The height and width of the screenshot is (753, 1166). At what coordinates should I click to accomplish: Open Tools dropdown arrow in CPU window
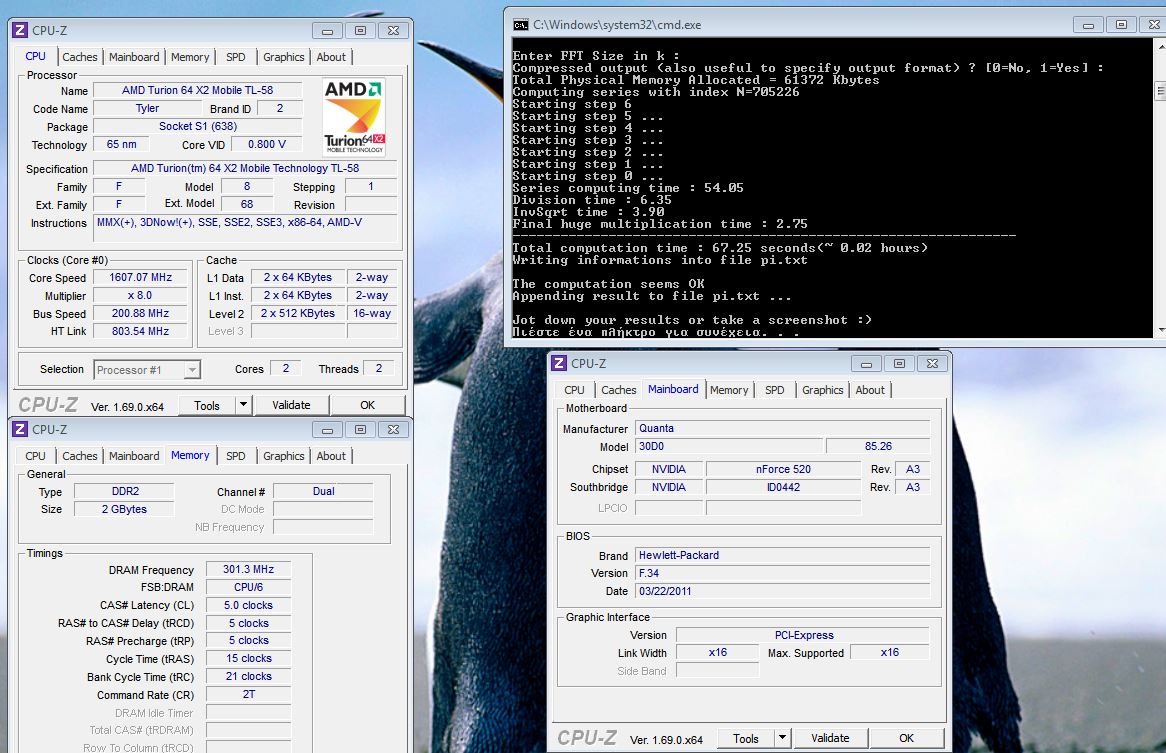coord(243,405)
